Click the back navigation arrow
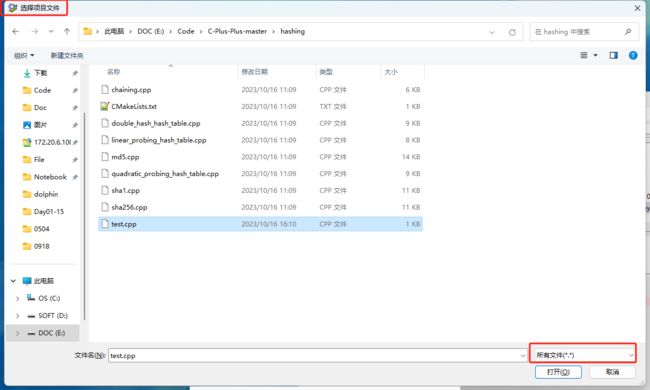The height and width of the screenshot is (390, 650). (x=16, y=31)
